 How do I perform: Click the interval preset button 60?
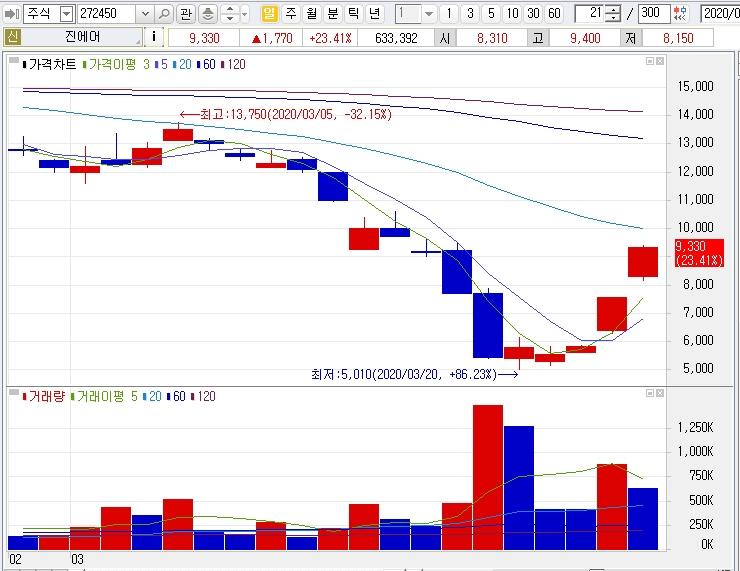click(x=555, y=14)
